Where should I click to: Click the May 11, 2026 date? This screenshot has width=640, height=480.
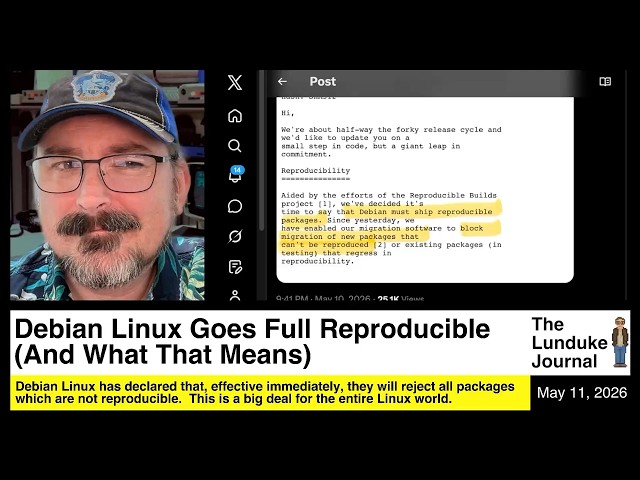[x=582, y=393]
